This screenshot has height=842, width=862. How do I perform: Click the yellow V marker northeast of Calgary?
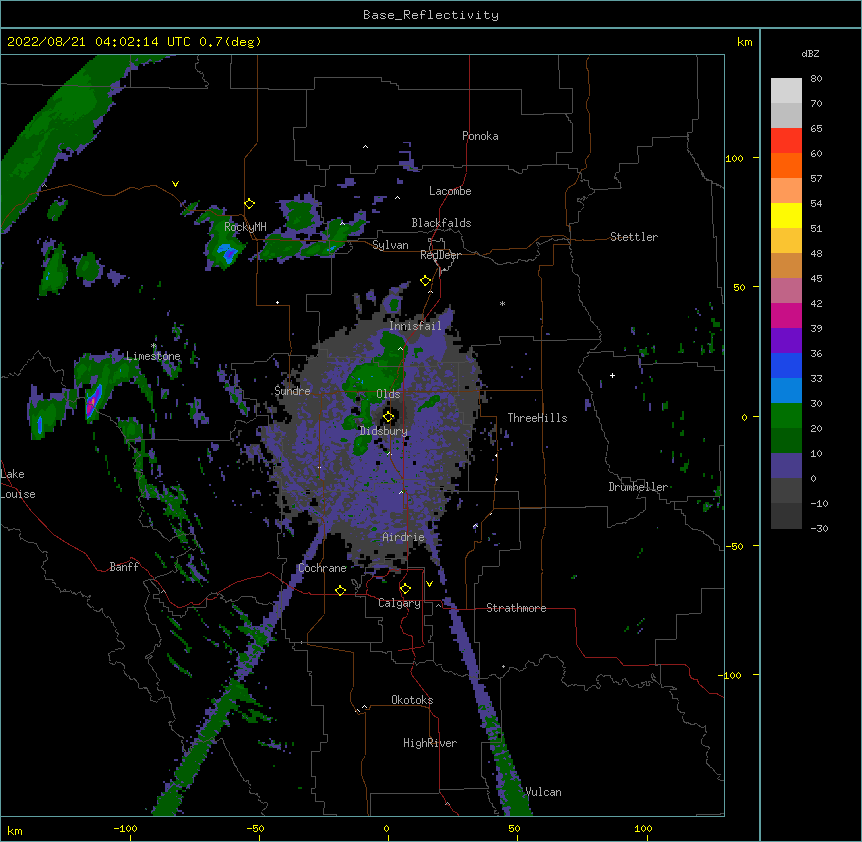429,584
